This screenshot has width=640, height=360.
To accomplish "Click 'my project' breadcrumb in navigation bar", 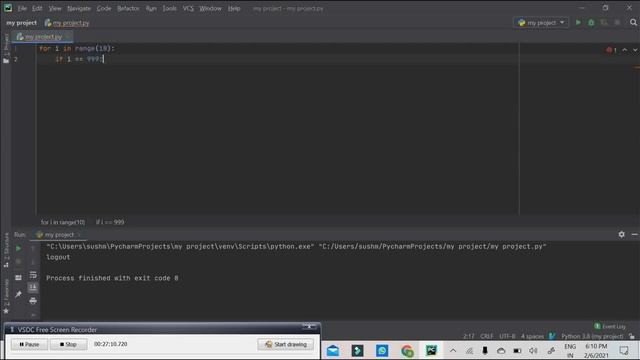I will coord(21,23).
